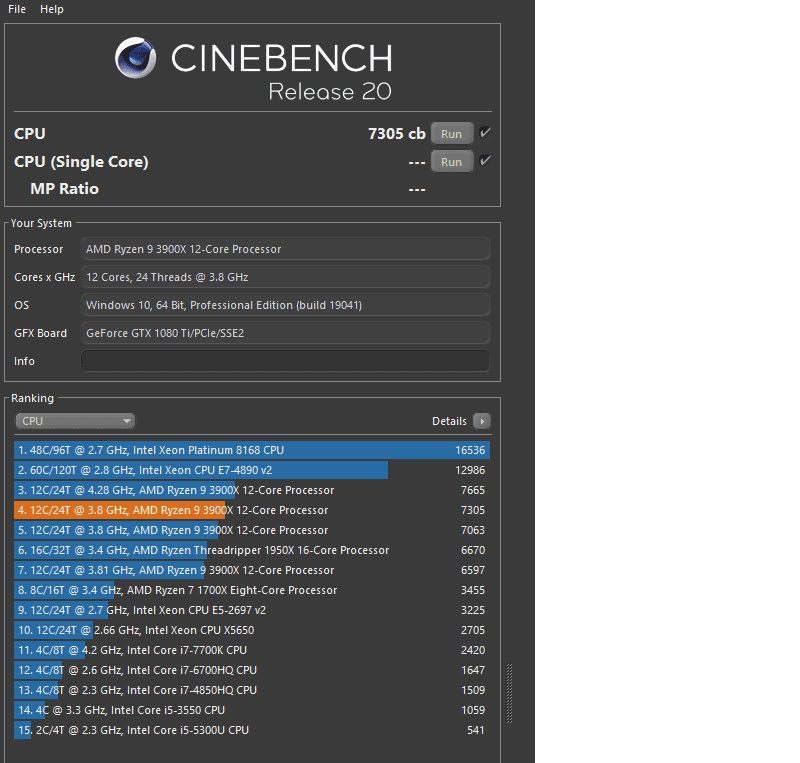This screenshot has width=800, height=763.
Task: Click the Cores x GHz field
Action: [285, 277]
